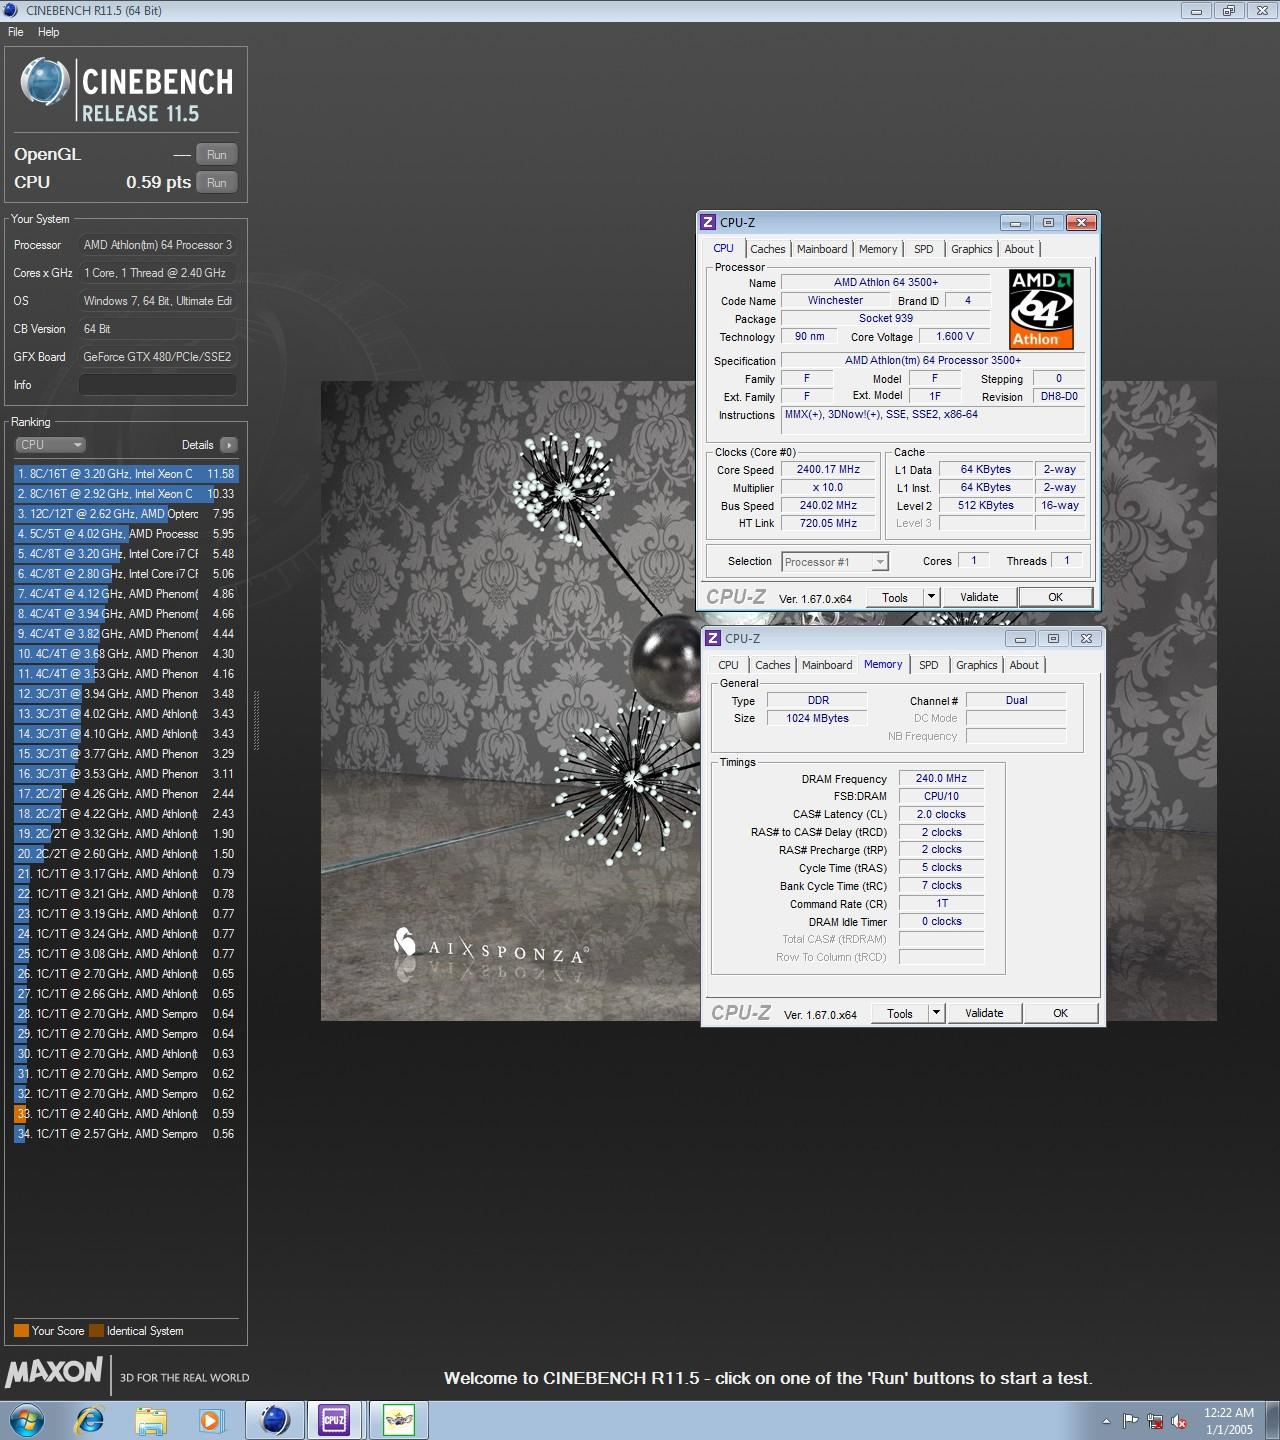
Task: Click the empty Info input field
Action: pyautogui.click(x=158, y=385)
